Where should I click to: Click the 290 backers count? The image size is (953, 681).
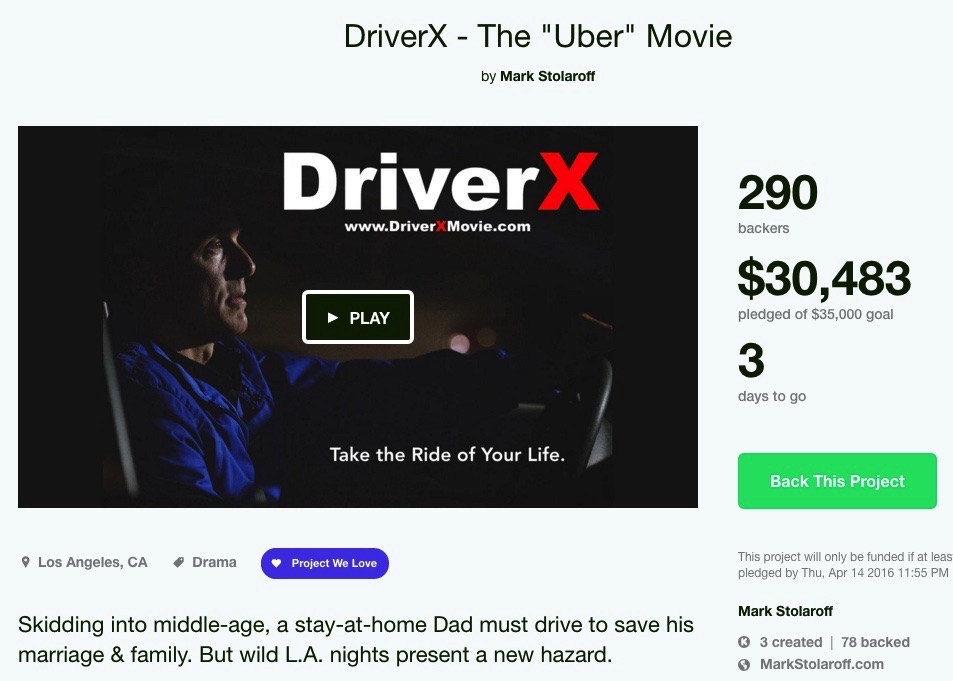coord(777,203)
